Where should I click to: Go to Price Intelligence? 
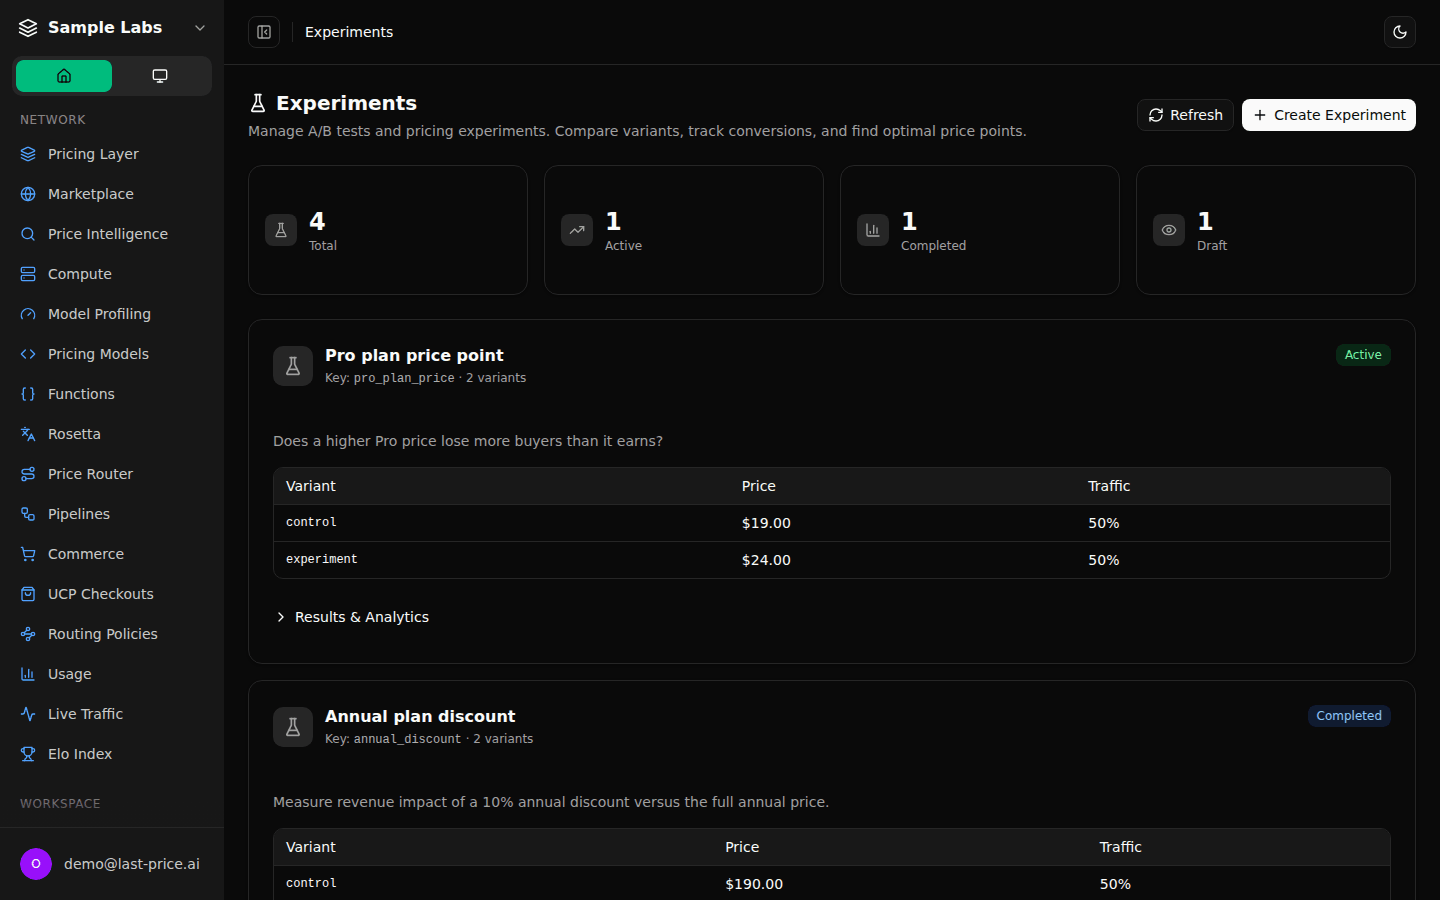(x=112, y=234)
